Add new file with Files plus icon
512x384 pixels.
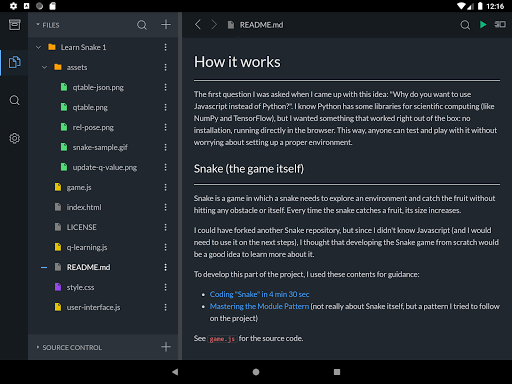click(x=166, y=25)
